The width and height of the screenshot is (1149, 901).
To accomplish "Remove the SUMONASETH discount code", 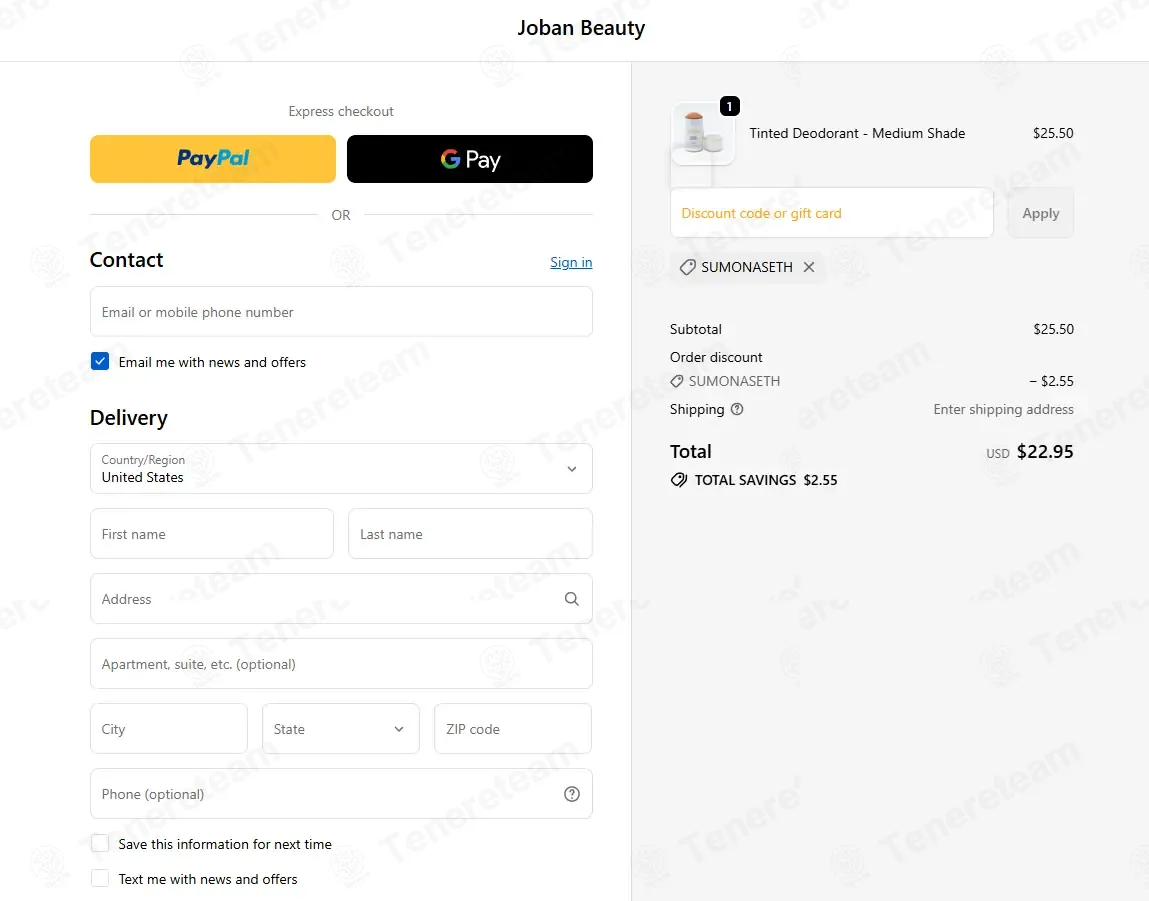I will tap(809, 267).
